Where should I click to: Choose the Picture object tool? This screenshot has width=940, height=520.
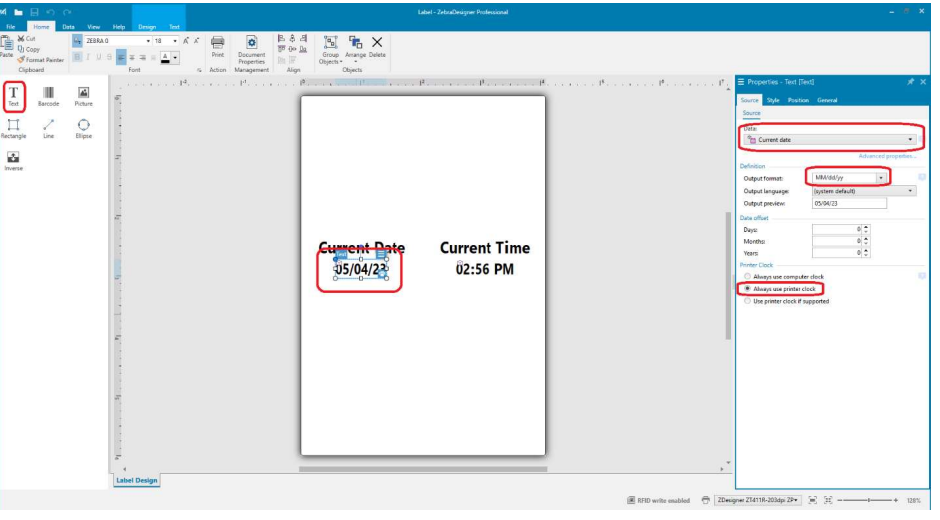(x=83, y=96)
